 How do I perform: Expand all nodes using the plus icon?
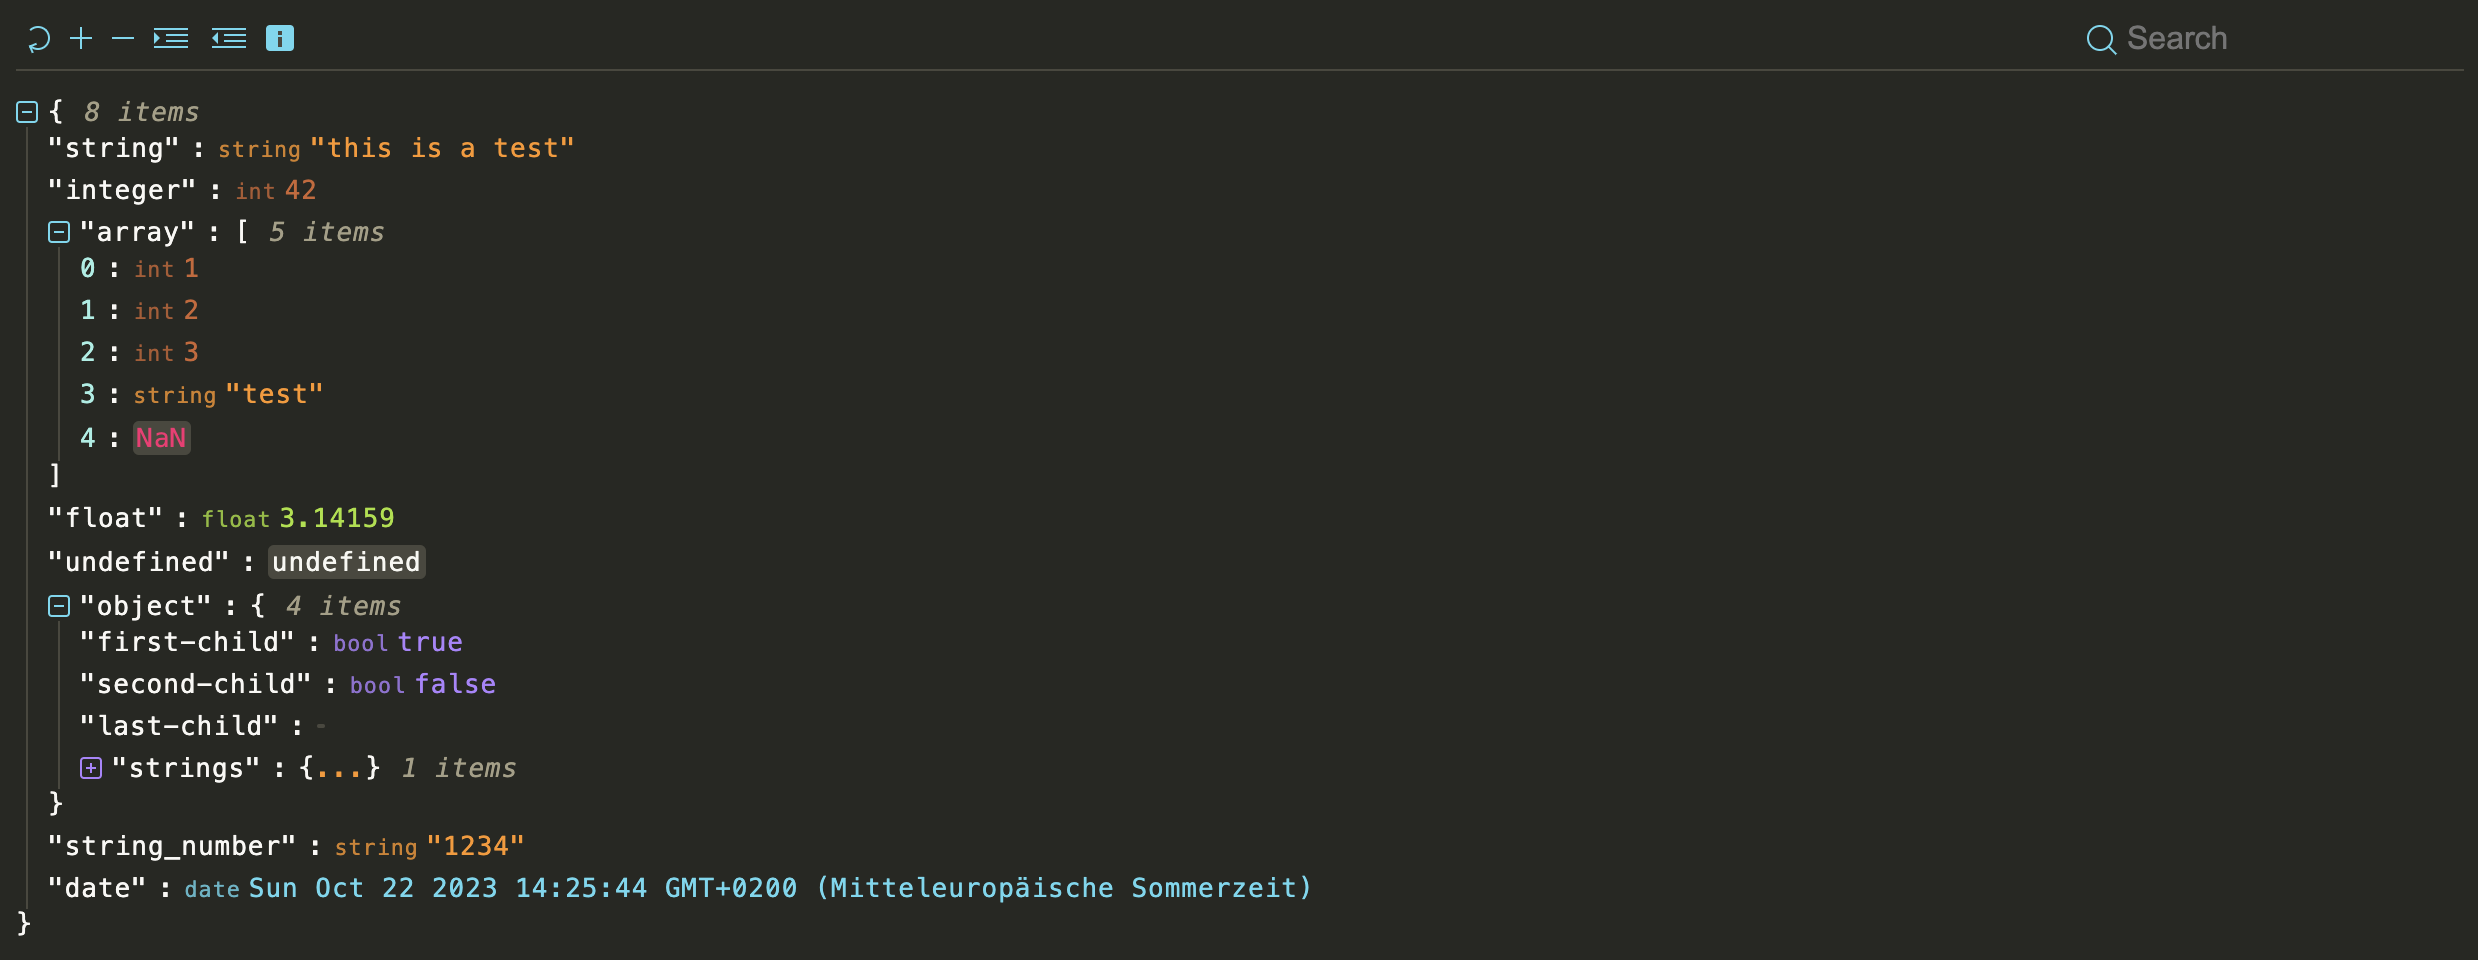82,38
